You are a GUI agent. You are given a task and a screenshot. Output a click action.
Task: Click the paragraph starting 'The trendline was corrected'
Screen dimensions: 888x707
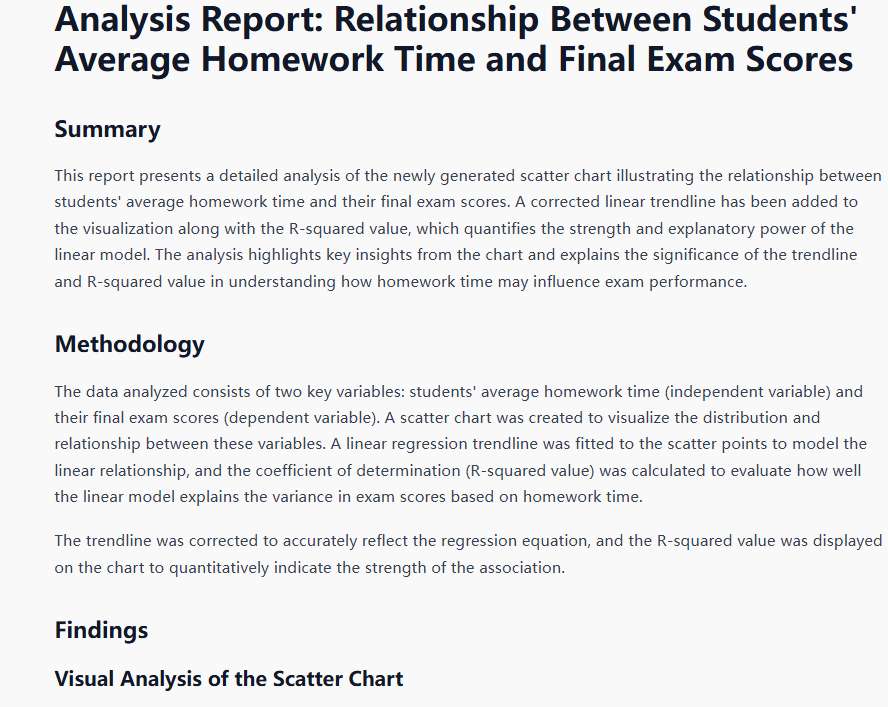468,554
